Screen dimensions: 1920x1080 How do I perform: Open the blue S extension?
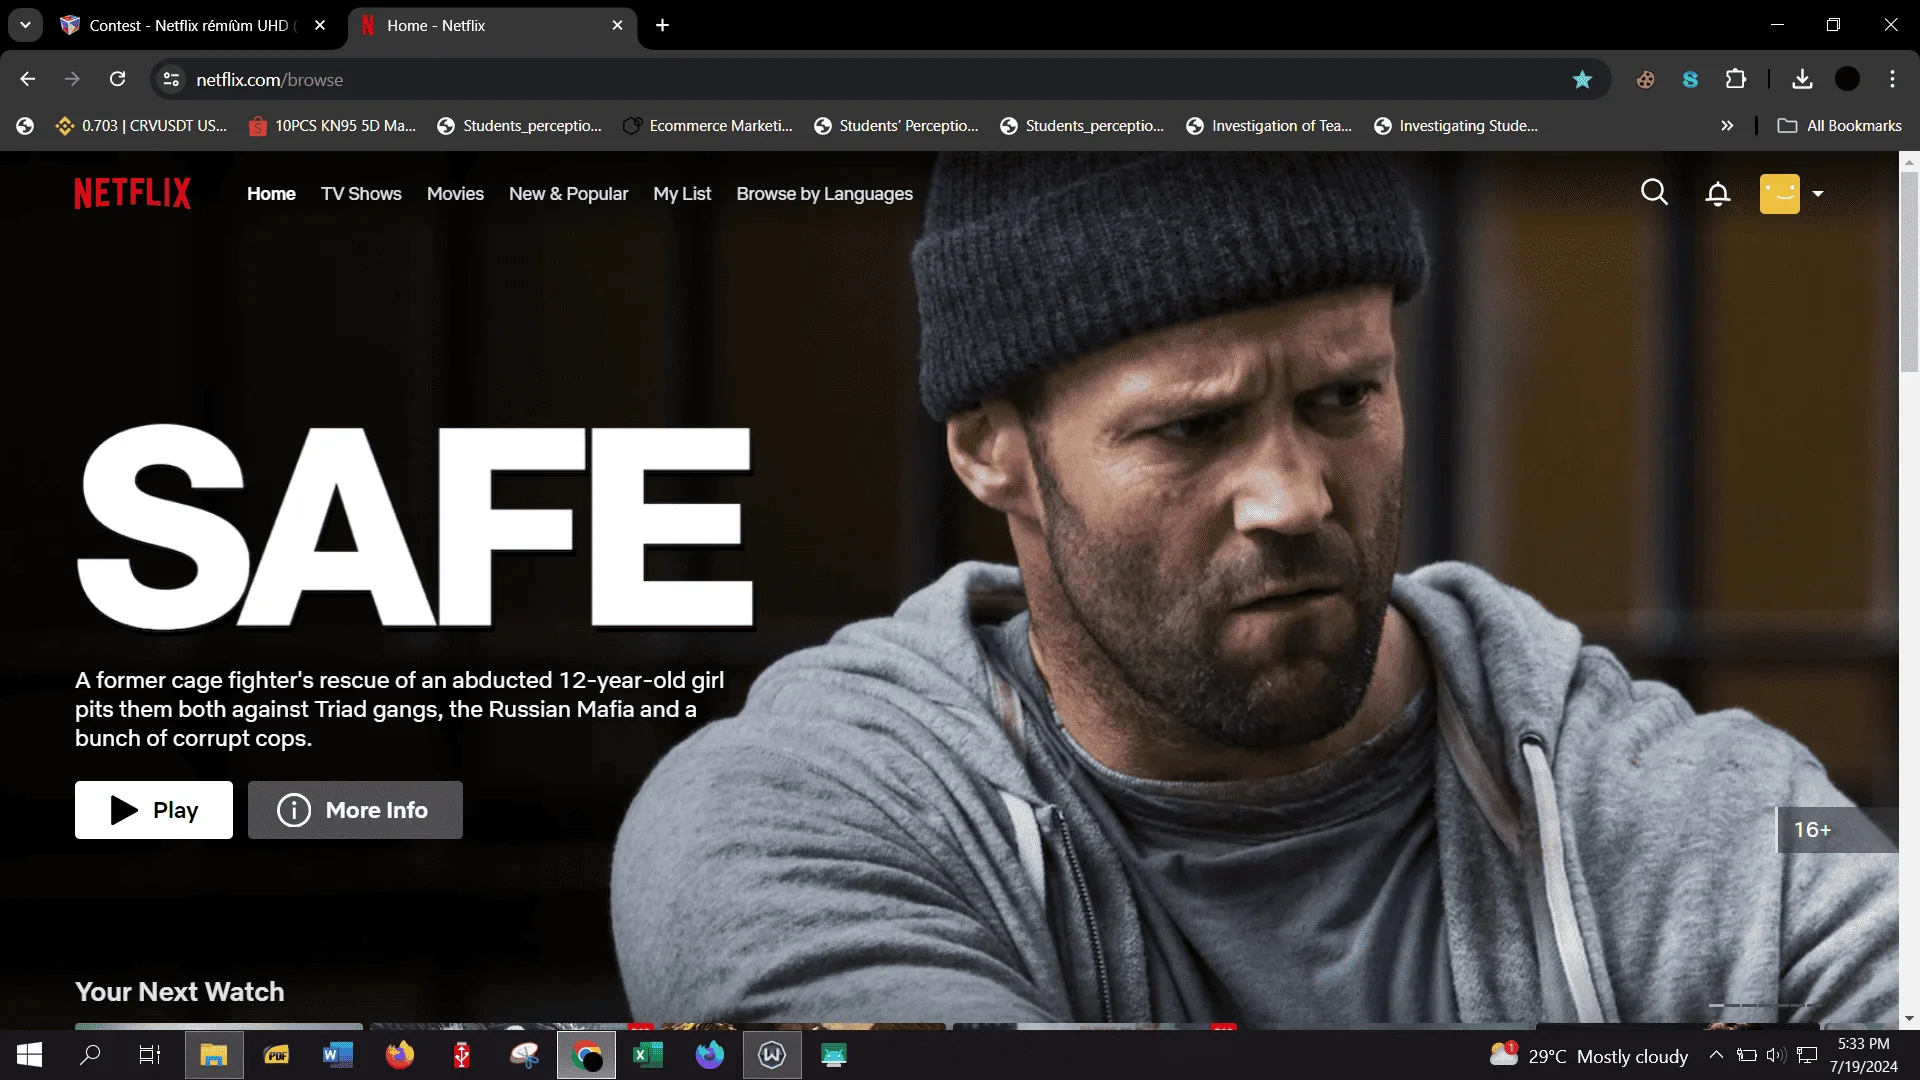click(1690, 79)
